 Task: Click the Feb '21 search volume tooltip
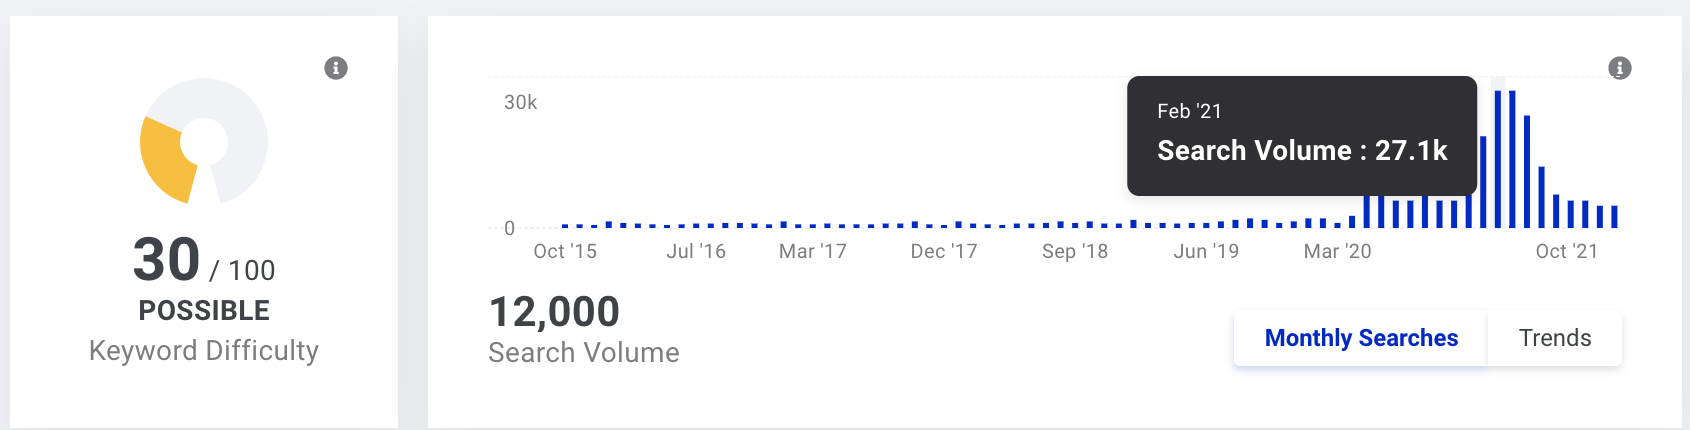(x=1302, y=136)
